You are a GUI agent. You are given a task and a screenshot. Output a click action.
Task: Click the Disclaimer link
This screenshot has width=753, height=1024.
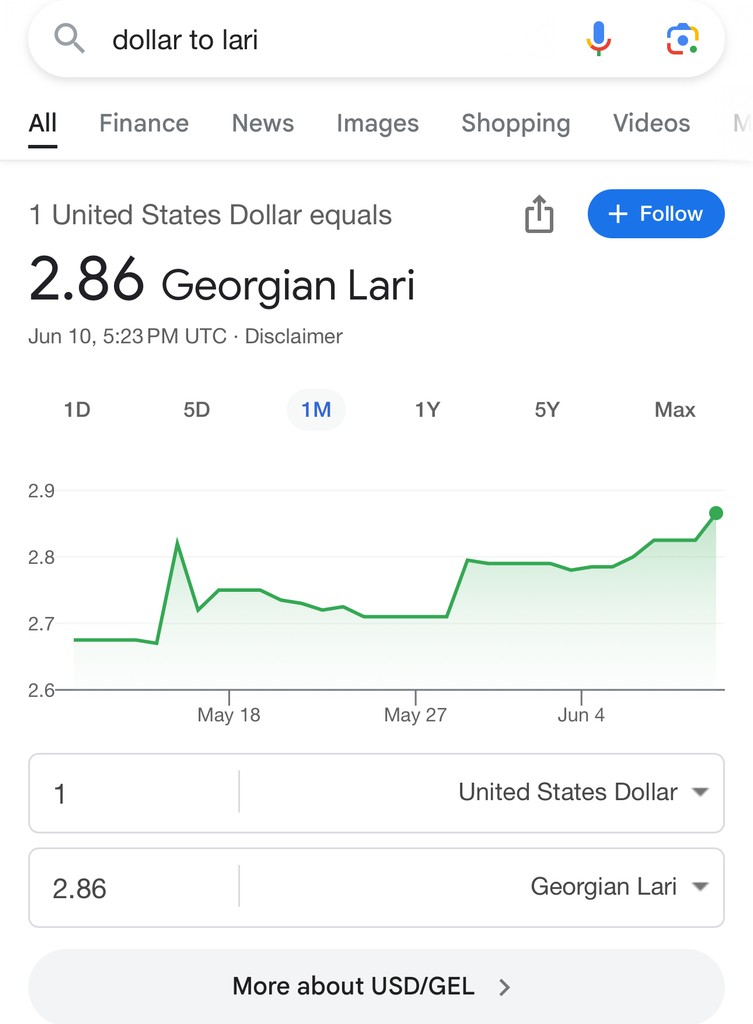point(293,336)
